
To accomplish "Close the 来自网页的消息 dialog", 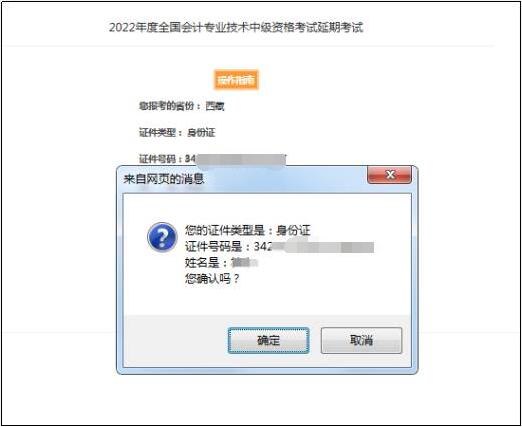I will pos(389,175).
